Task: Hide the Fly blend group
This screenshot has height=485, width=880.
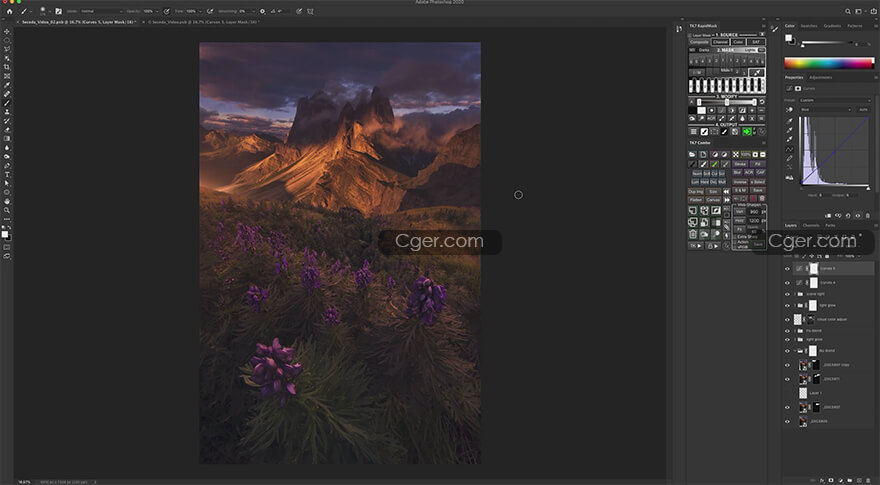Action: tap(787, 331)
